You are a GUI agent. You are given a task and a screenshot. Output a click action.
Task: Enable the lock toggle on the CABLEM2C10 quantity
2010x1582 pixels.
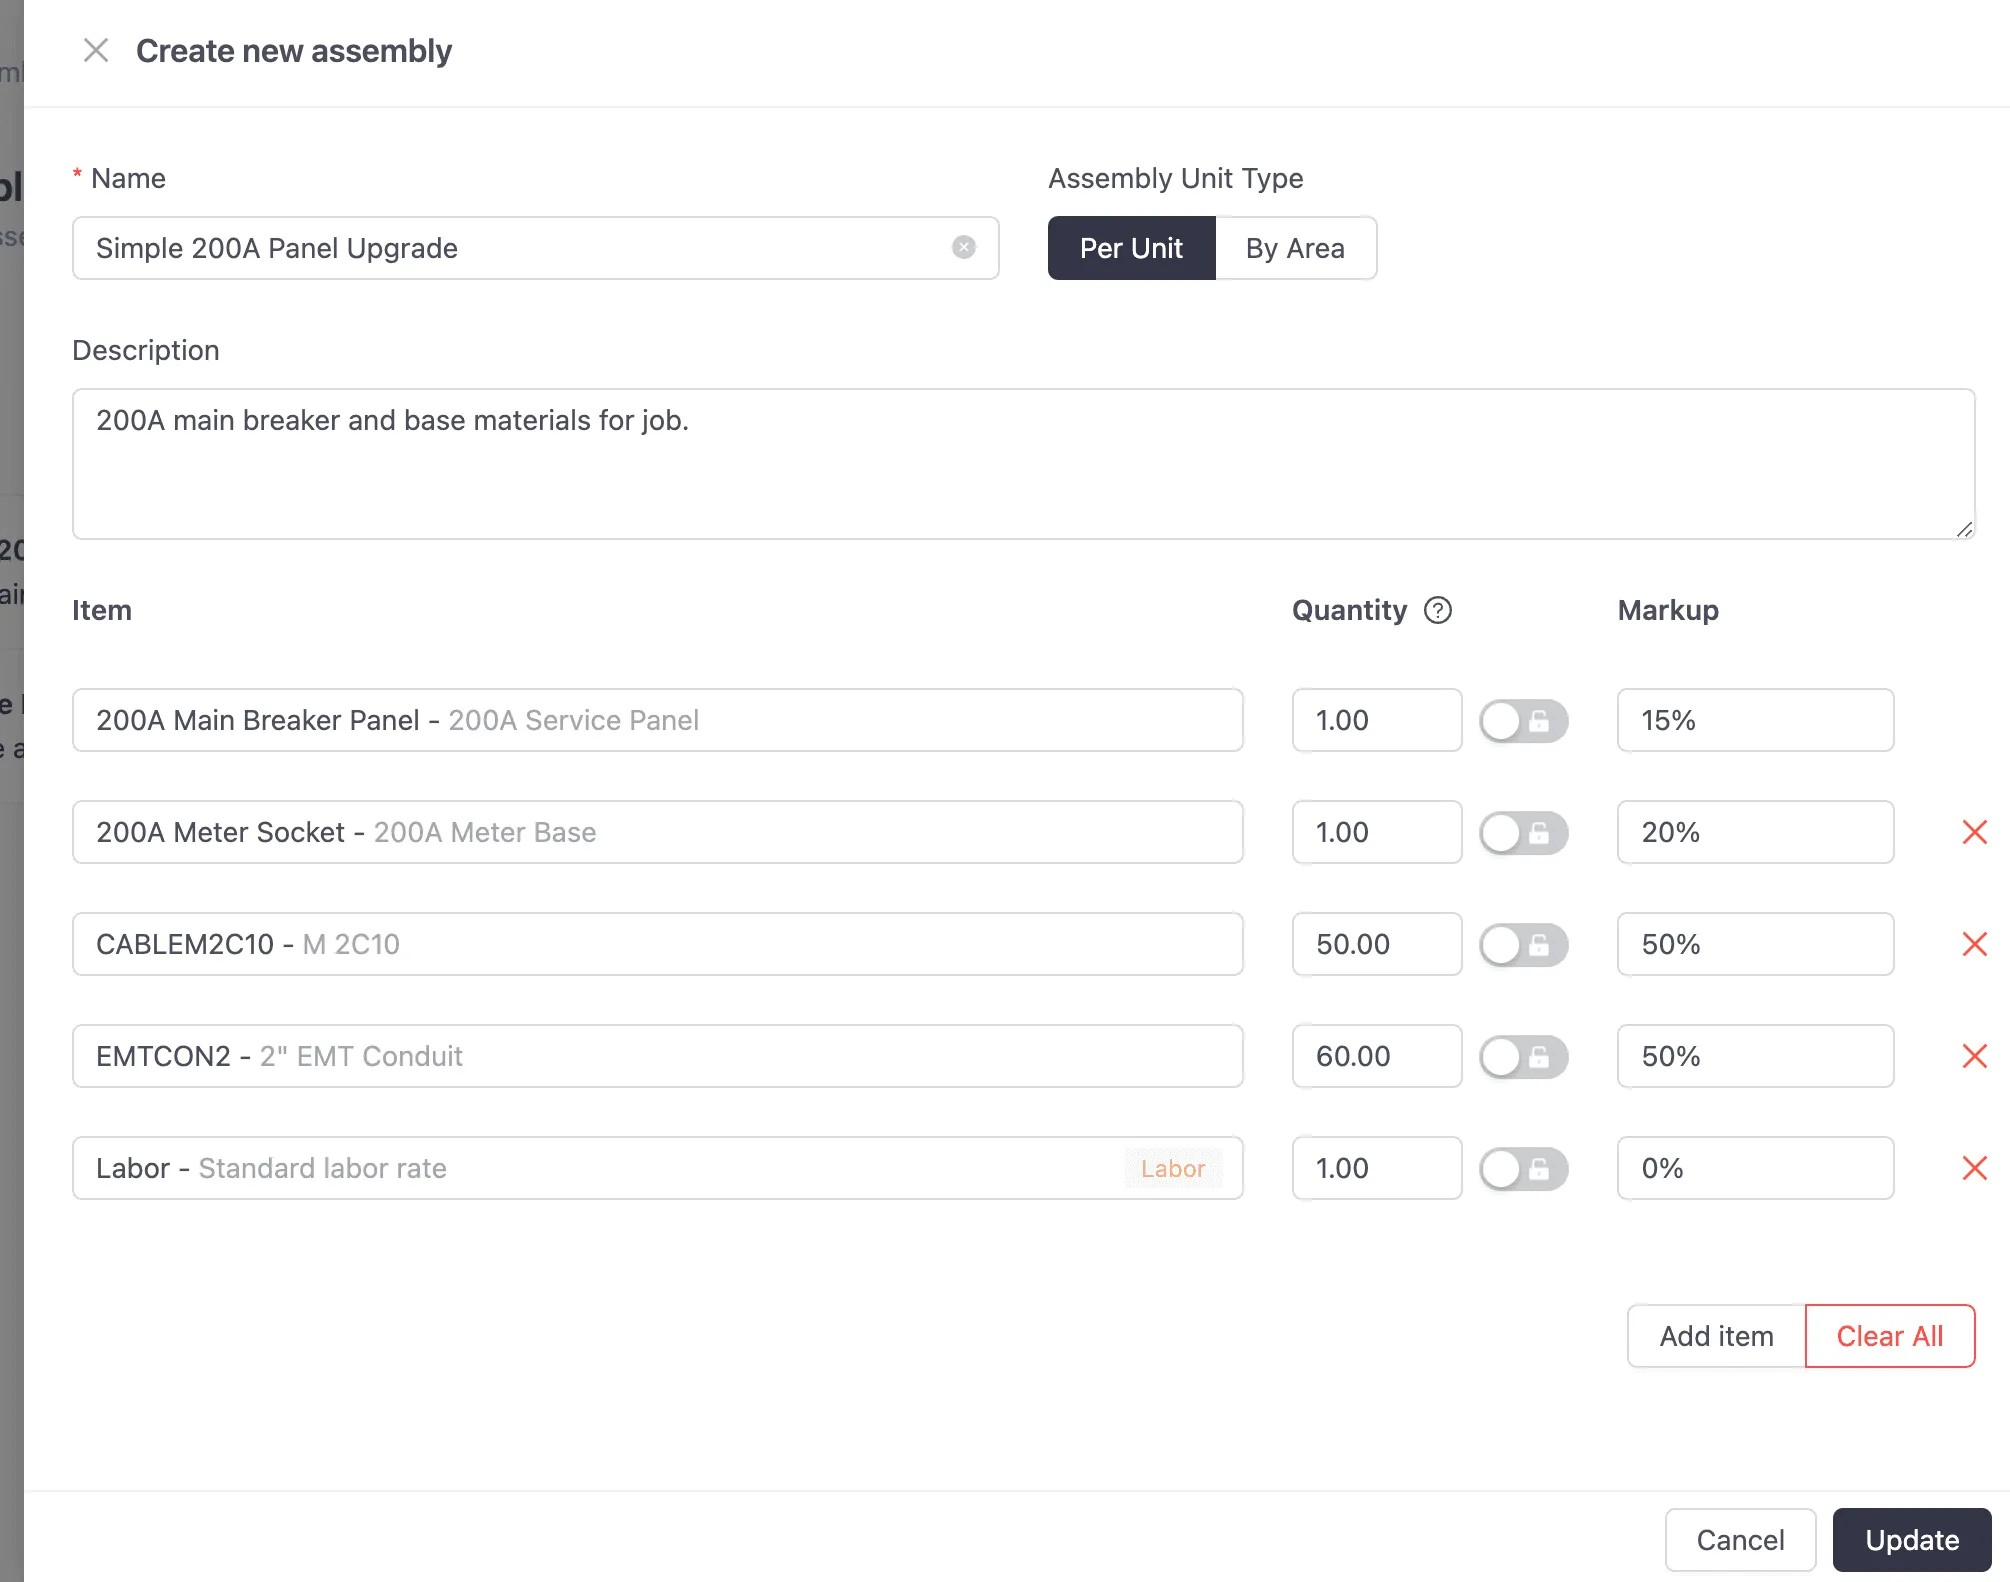(1523, 944)
